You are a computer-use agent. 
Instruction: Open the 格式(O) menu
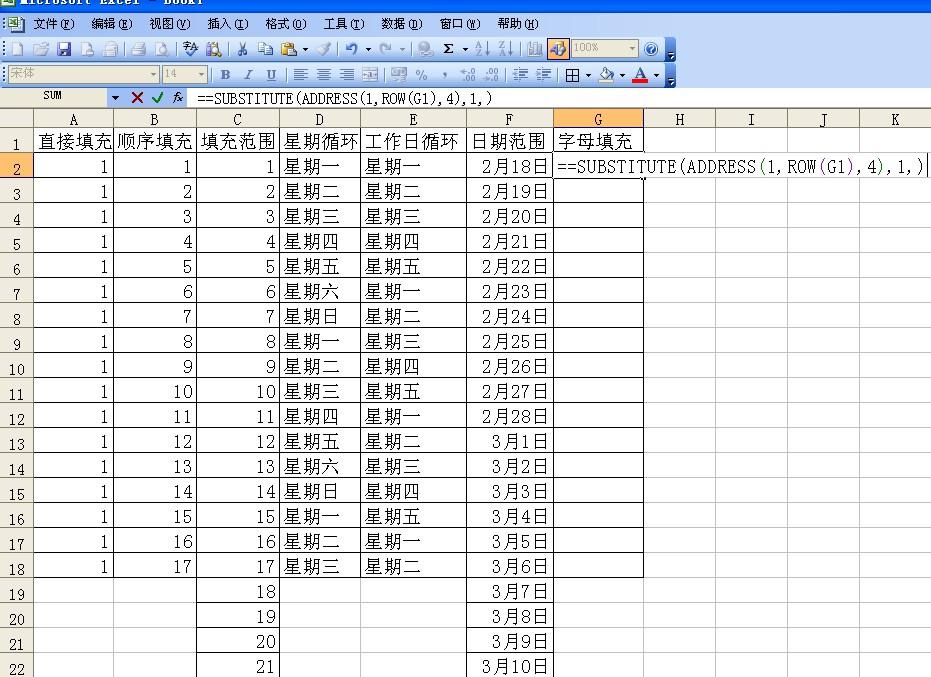[x=286, y=24]
